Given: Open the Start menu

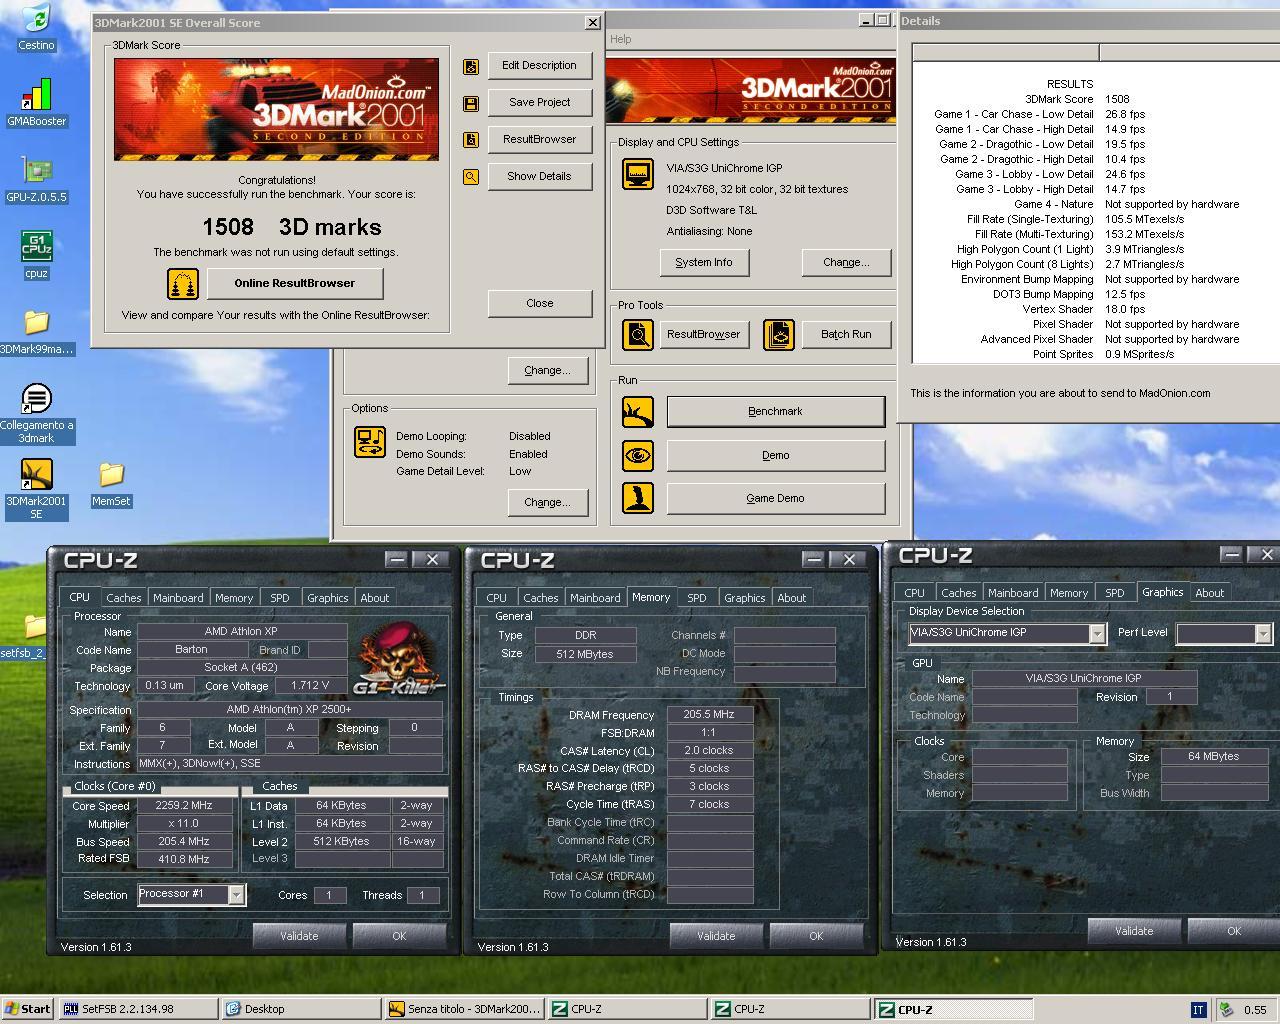Looking at the screenshot, I should click(x=28, y=1009).
